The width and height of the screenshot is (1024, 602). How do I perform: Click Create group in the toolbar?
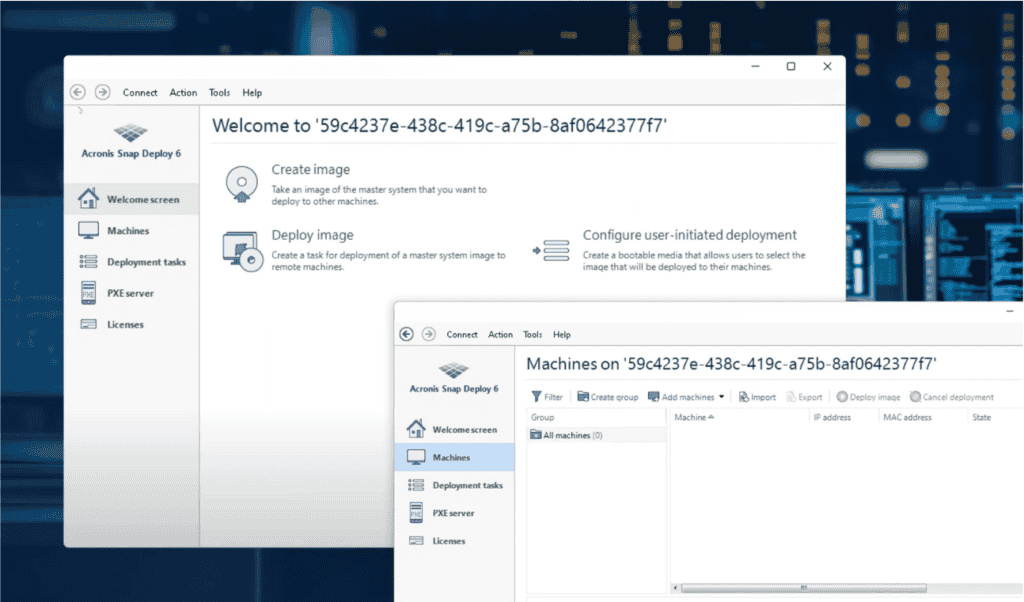click(x=607, y=397)
